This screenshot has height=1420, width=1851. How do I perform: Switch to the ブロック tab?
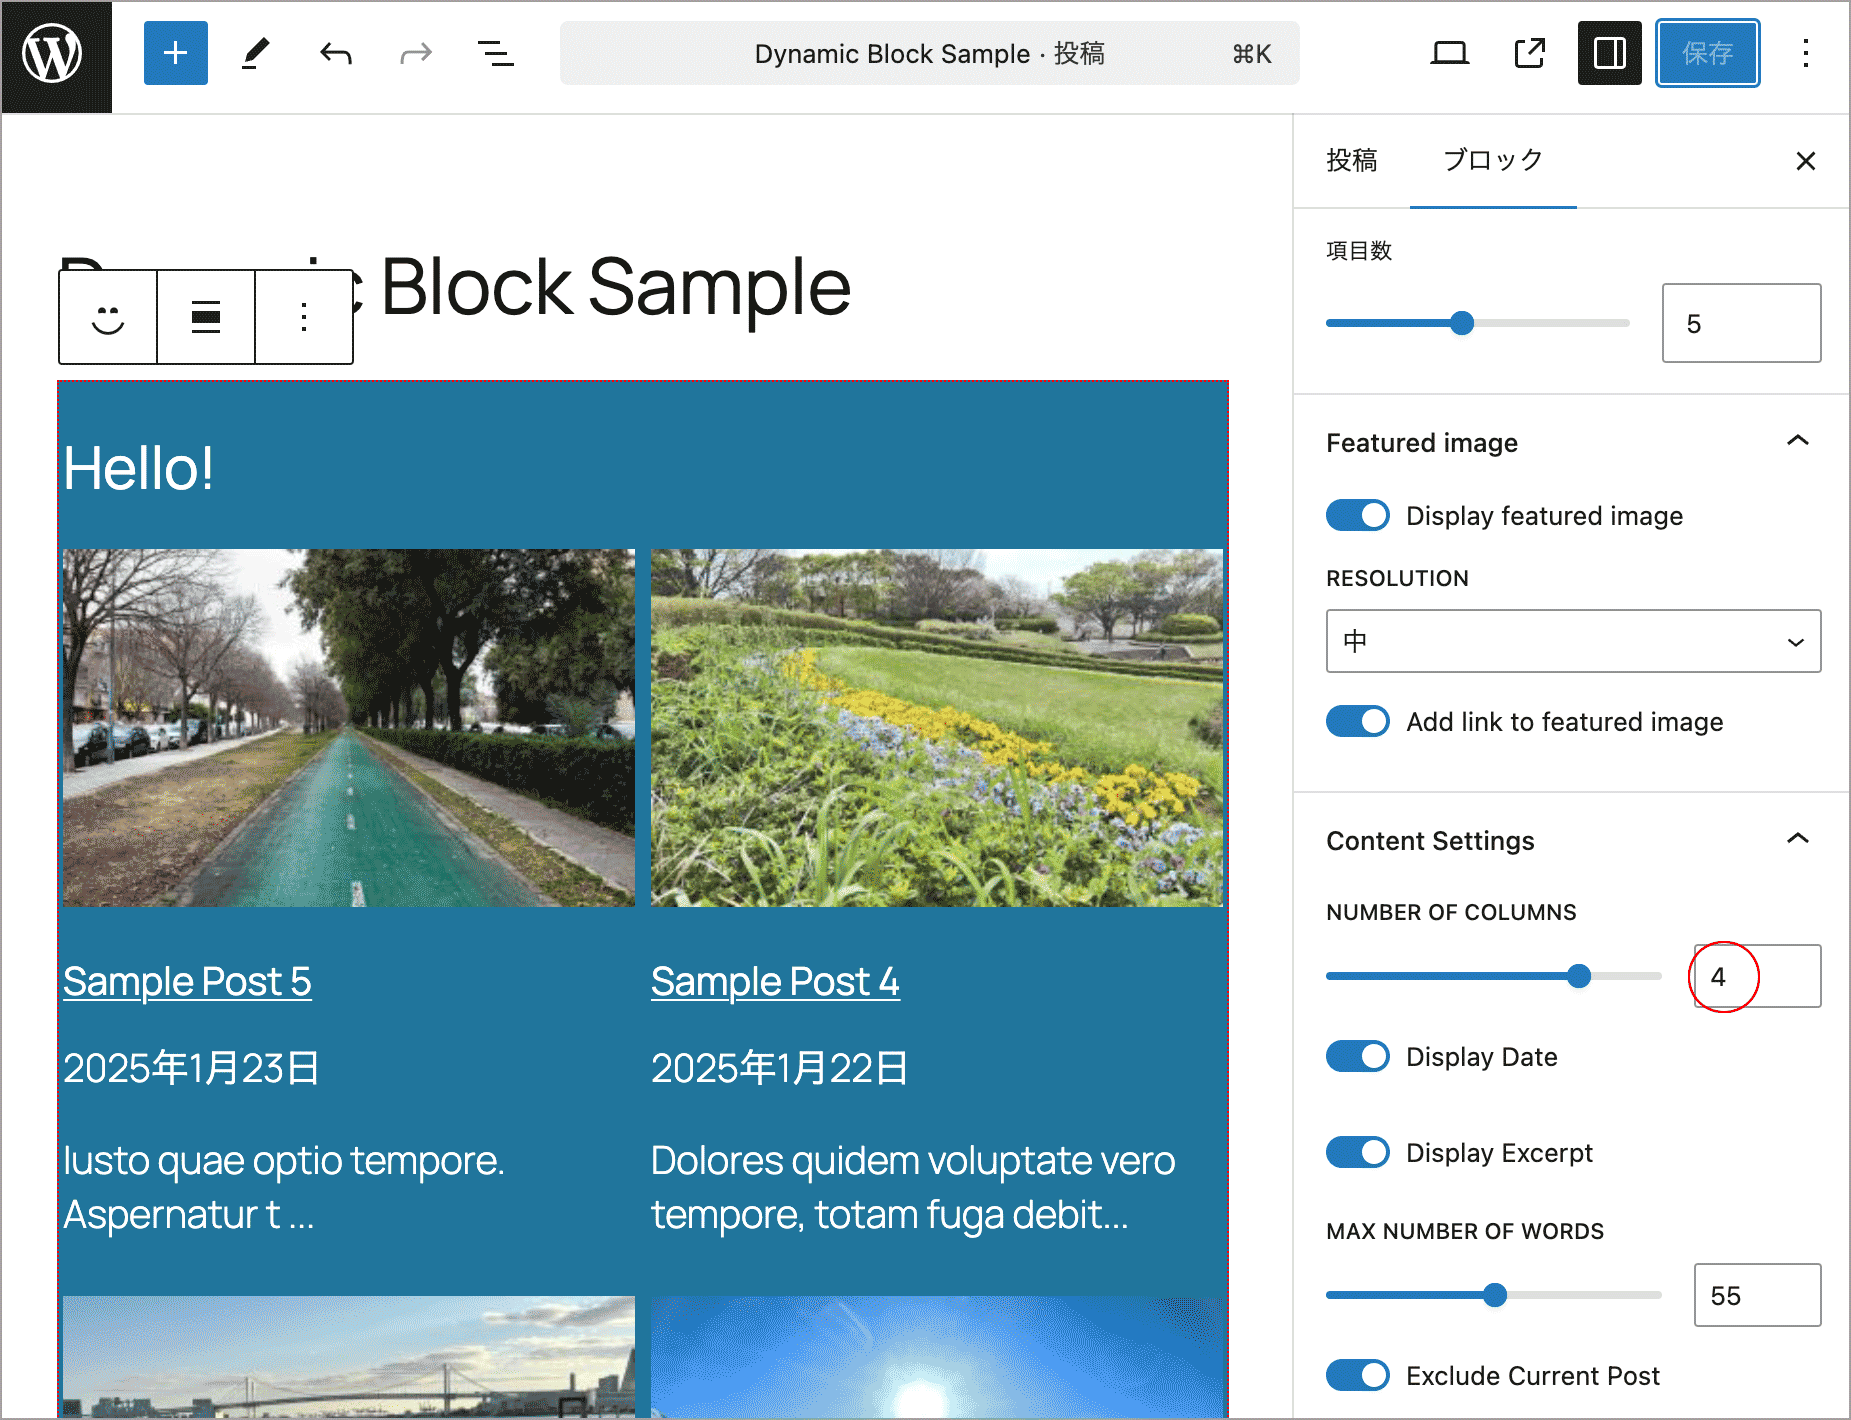pos(1493,161)
